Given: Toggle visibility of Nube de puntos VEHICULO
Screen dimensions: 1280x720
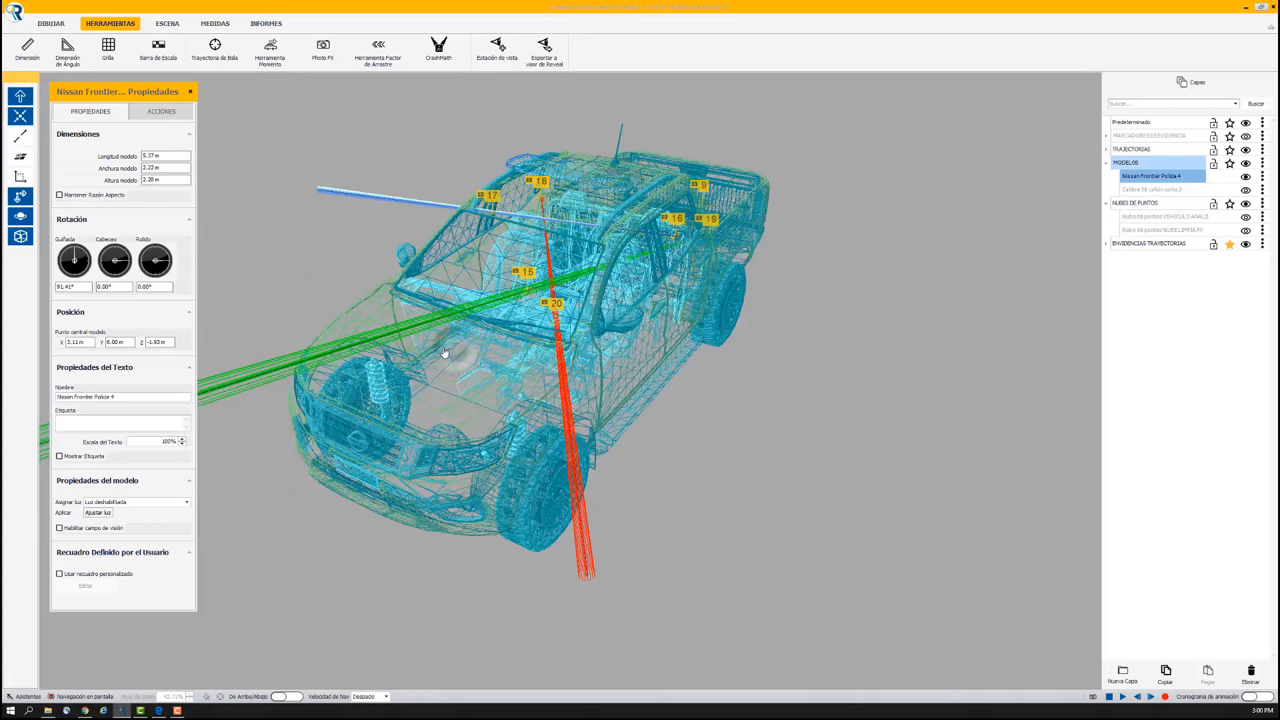Looking at the screenshot, I should point(1246,217).
